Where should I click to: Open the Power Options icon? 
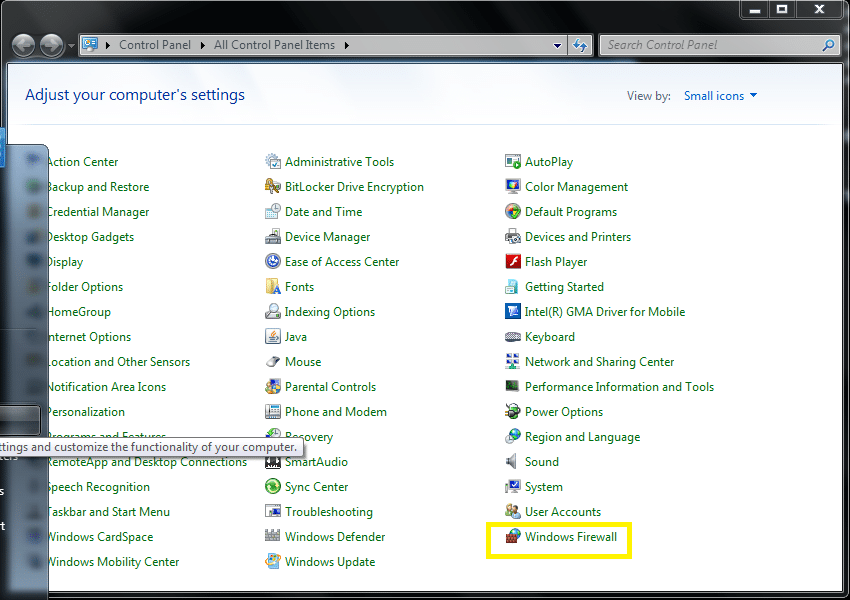point(513,411)
